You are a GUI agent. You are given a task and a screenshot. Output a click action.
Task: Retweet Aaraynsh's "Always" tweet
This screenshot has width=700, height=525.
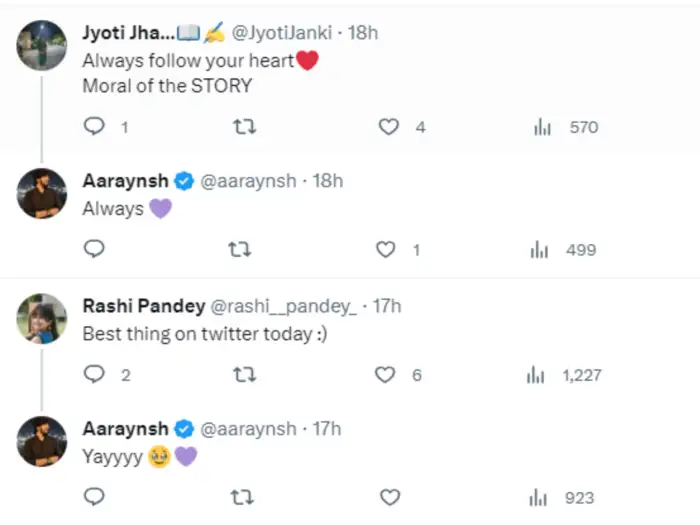click(240, 249)
